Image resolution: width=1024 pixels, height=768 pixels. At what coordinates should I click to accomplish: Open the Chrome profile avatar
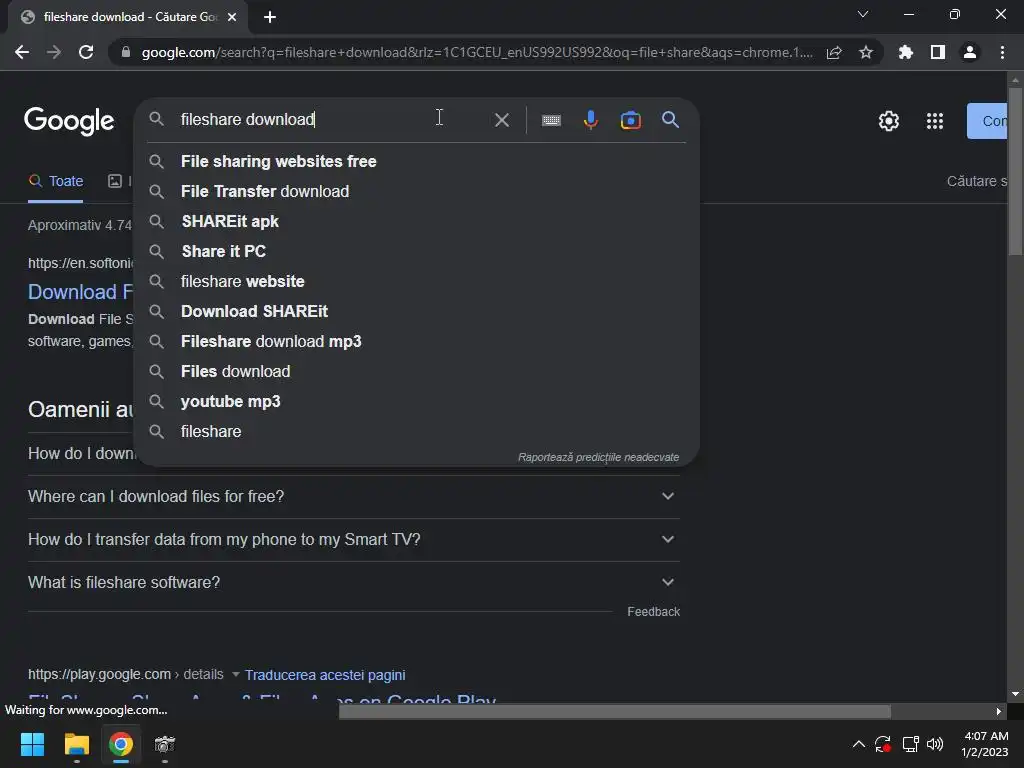970,52
